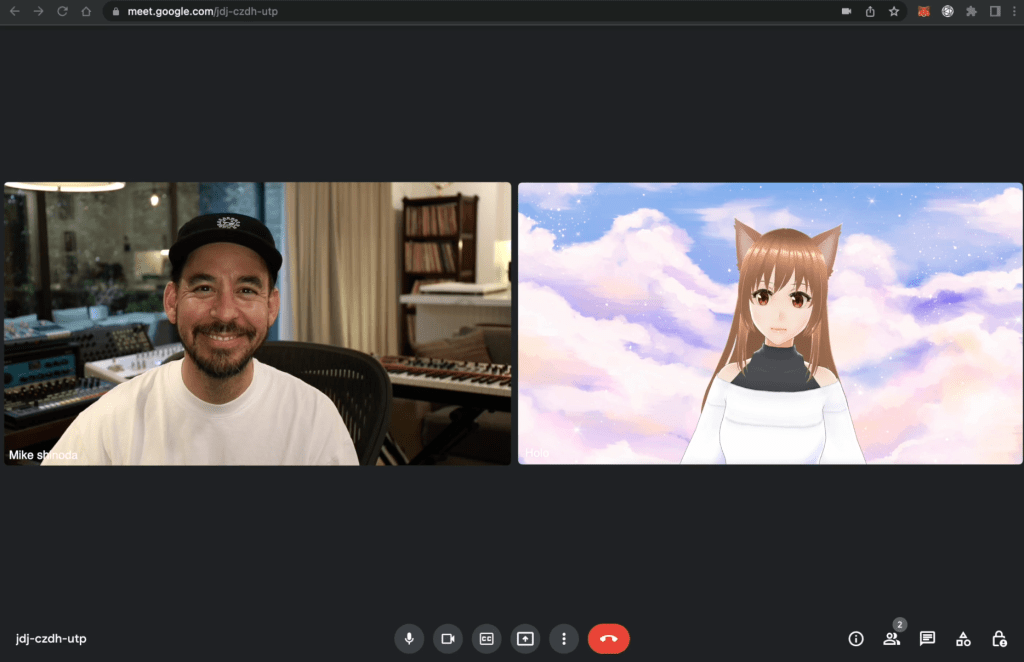
Task: Toggle closed captions on
Action: 487,638
